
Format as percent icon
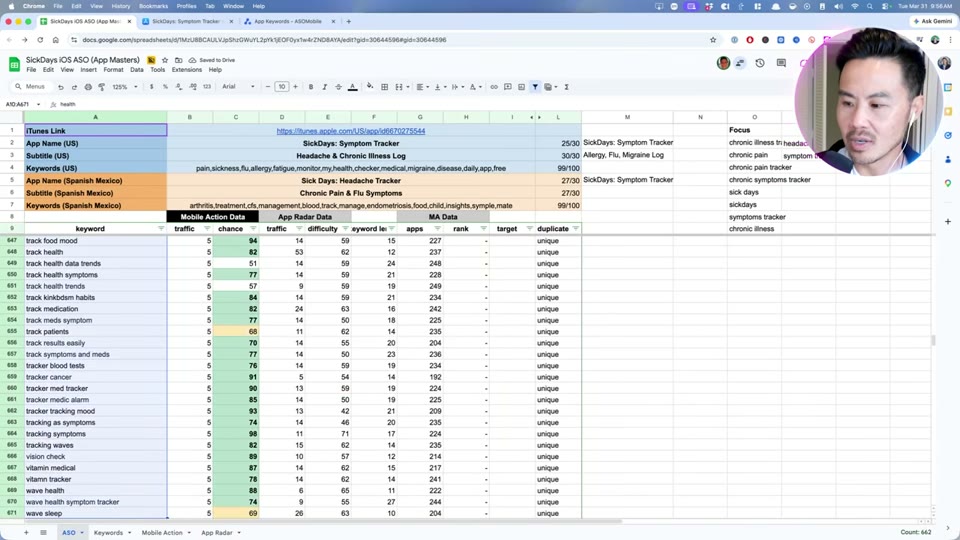[x=165, y=87]
